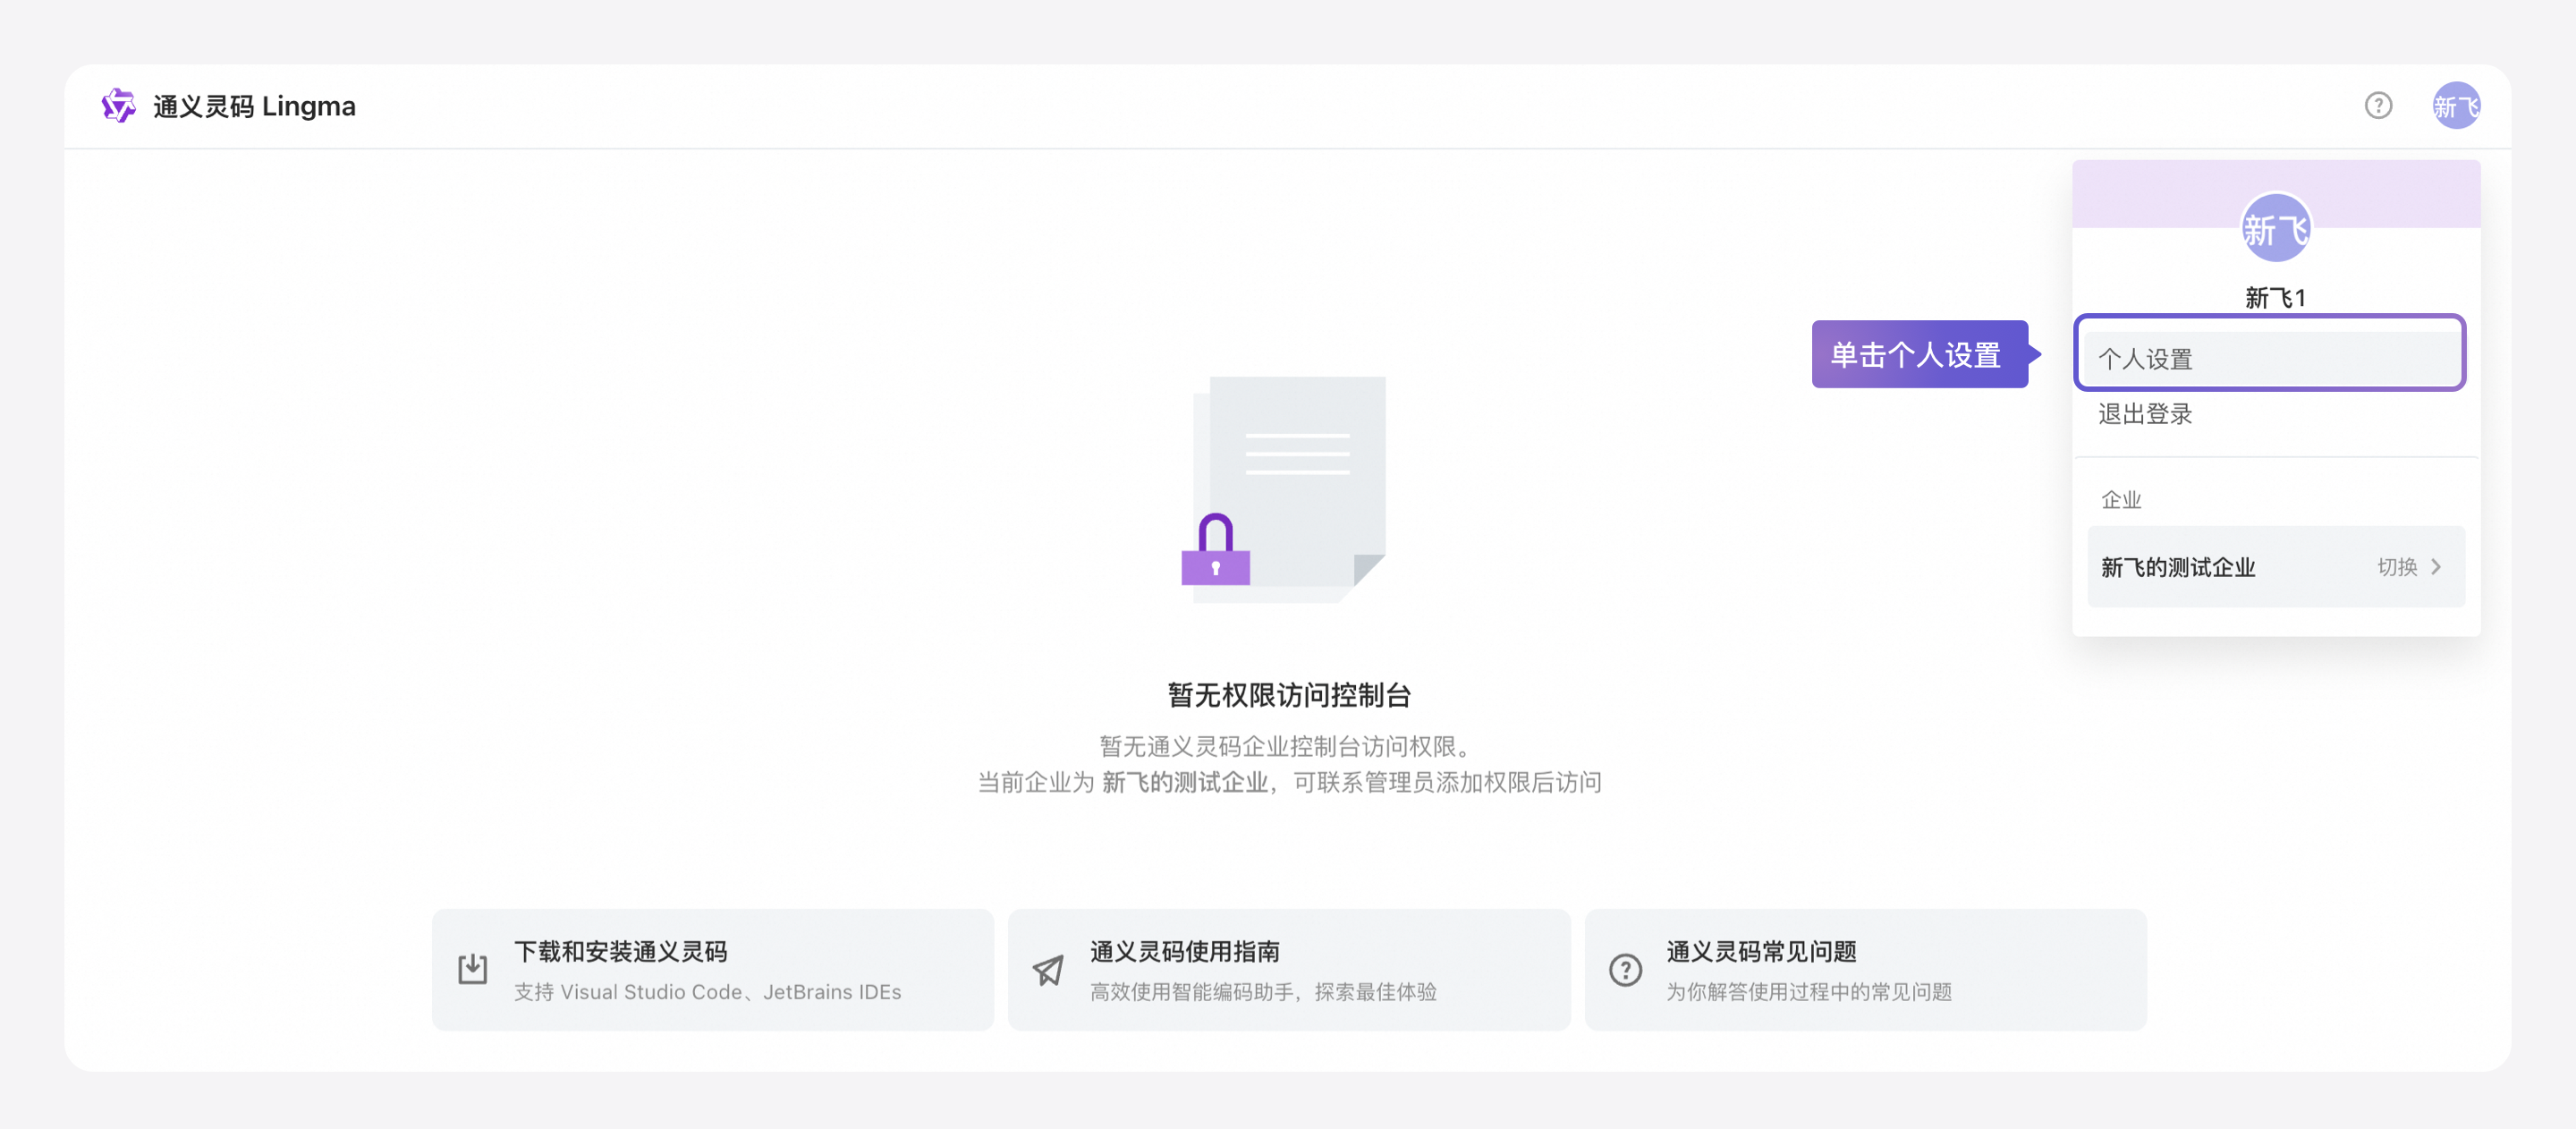Click the download icon on 下载和安装 card

(x=472, y=969)
